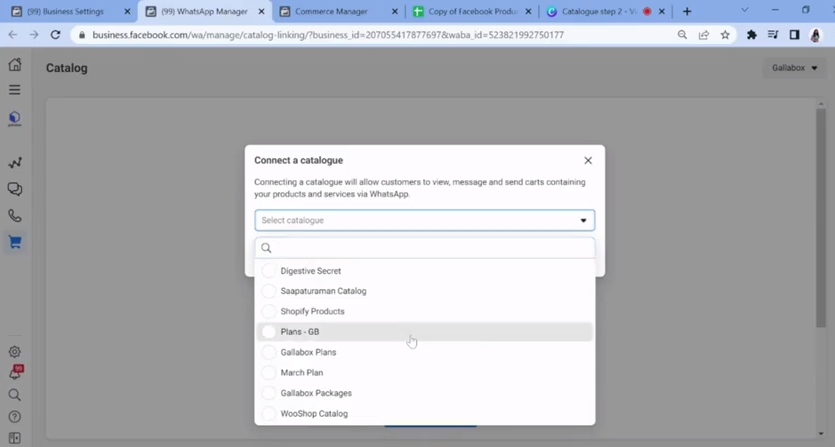The image size is (835, 447).
Task: Select the shopping cart catalog icon
Action: click(15, 242)
